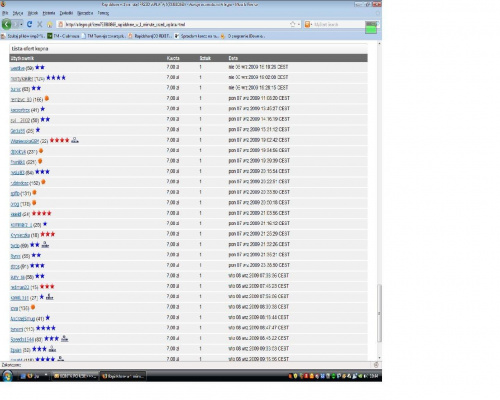This screenshot has height=400, width=500.
Task: Open the Edycja menu
Action: [x=18, y=13]
